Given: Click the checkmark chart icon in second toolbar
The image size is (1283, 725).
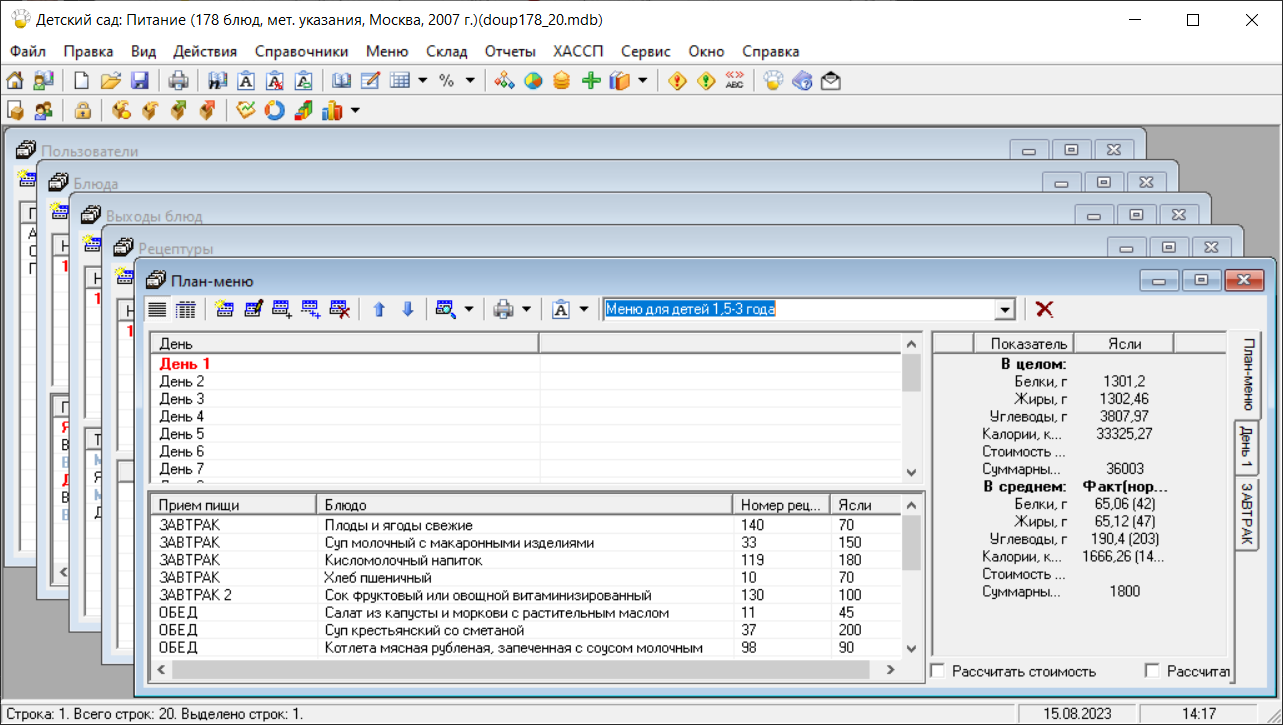Looking at the screenshot, I should [x=246, y=110].
